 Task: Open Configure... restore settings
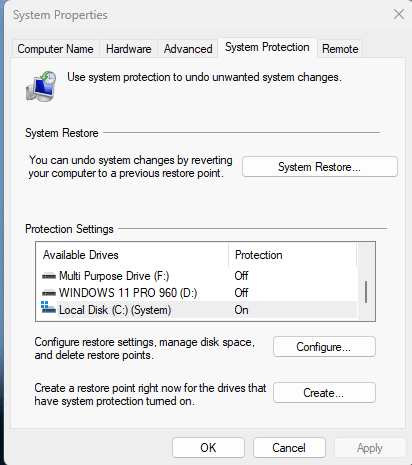click(324, 347)
